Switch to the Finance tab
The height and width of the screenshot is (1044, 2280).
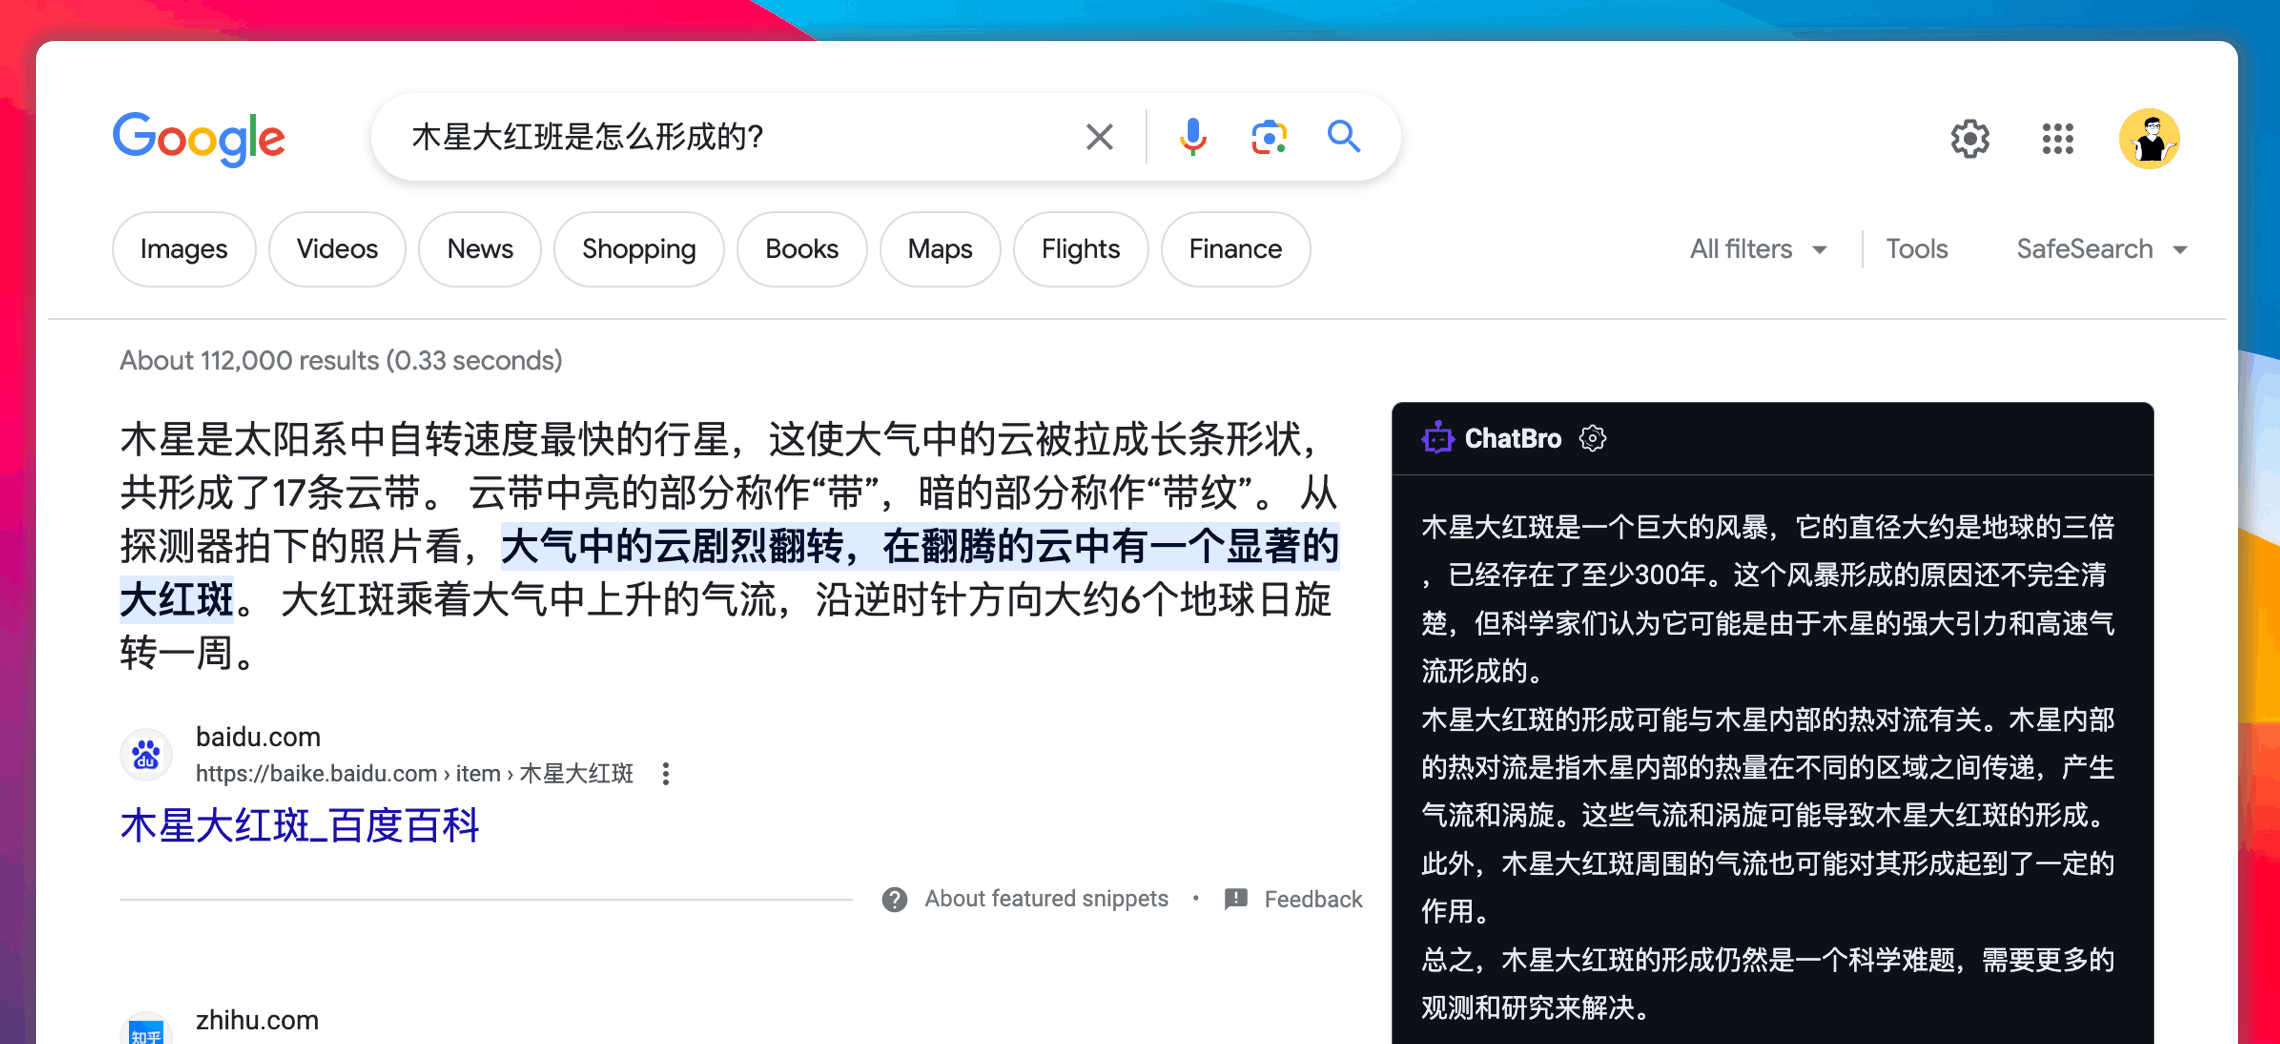(1236, 249)
